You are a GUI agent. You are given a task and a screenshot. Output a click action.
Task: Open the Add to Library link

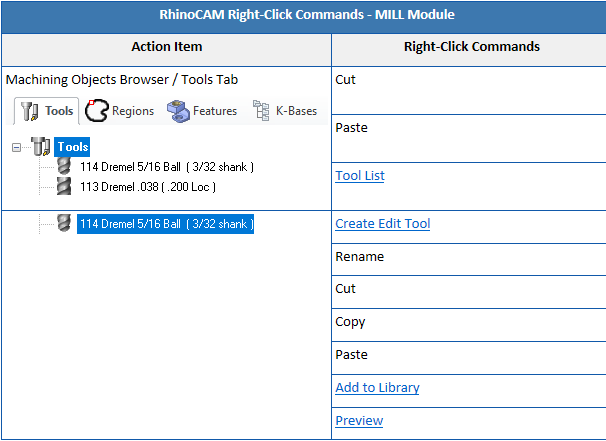[x=377, y=388]
